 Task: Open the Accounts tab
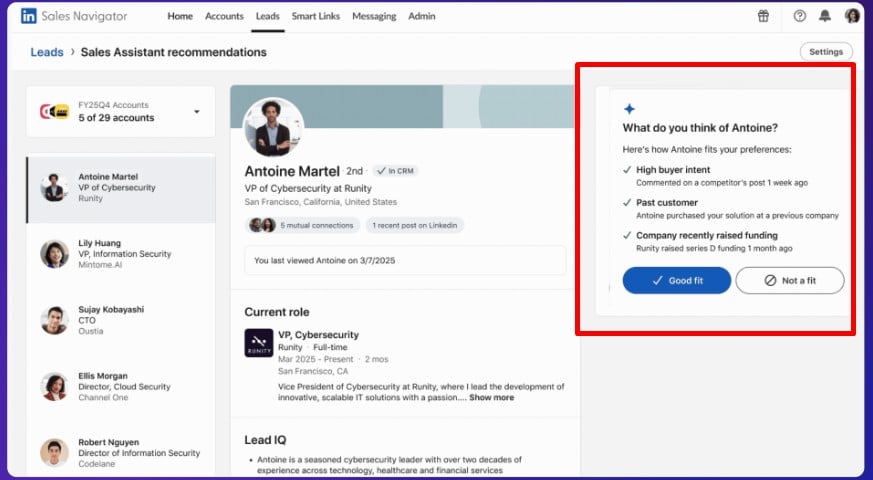(224, 16)
